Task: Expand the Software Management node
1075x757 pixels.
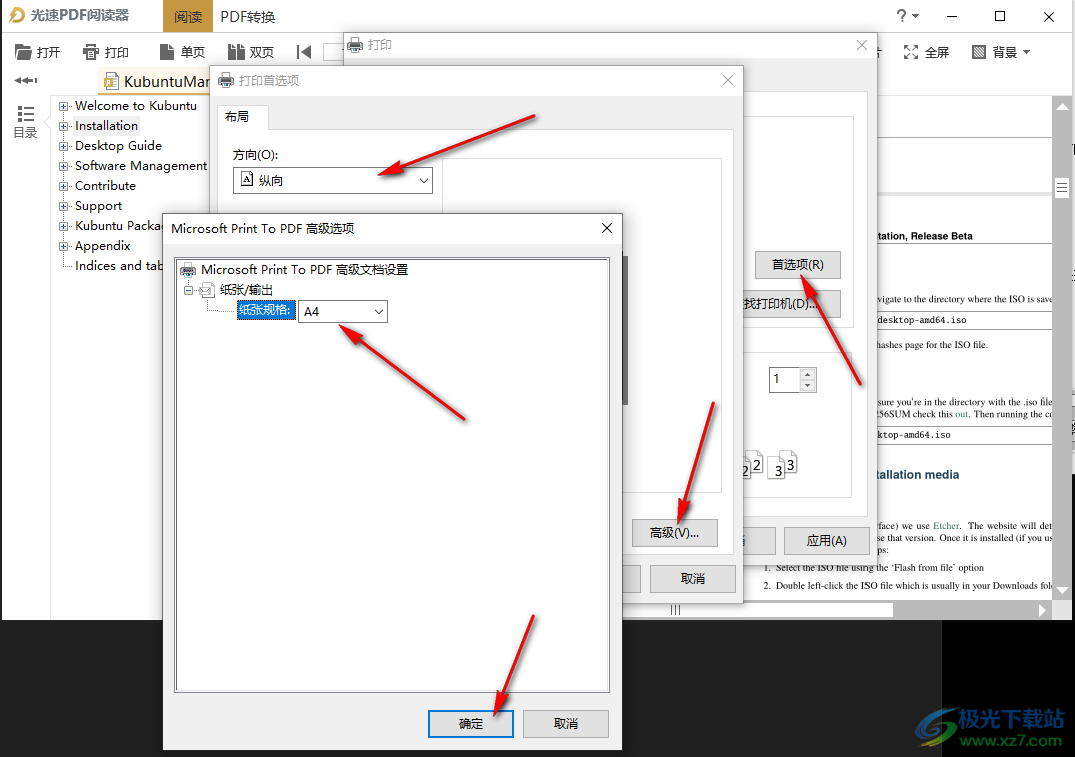Action: (64, 166)
